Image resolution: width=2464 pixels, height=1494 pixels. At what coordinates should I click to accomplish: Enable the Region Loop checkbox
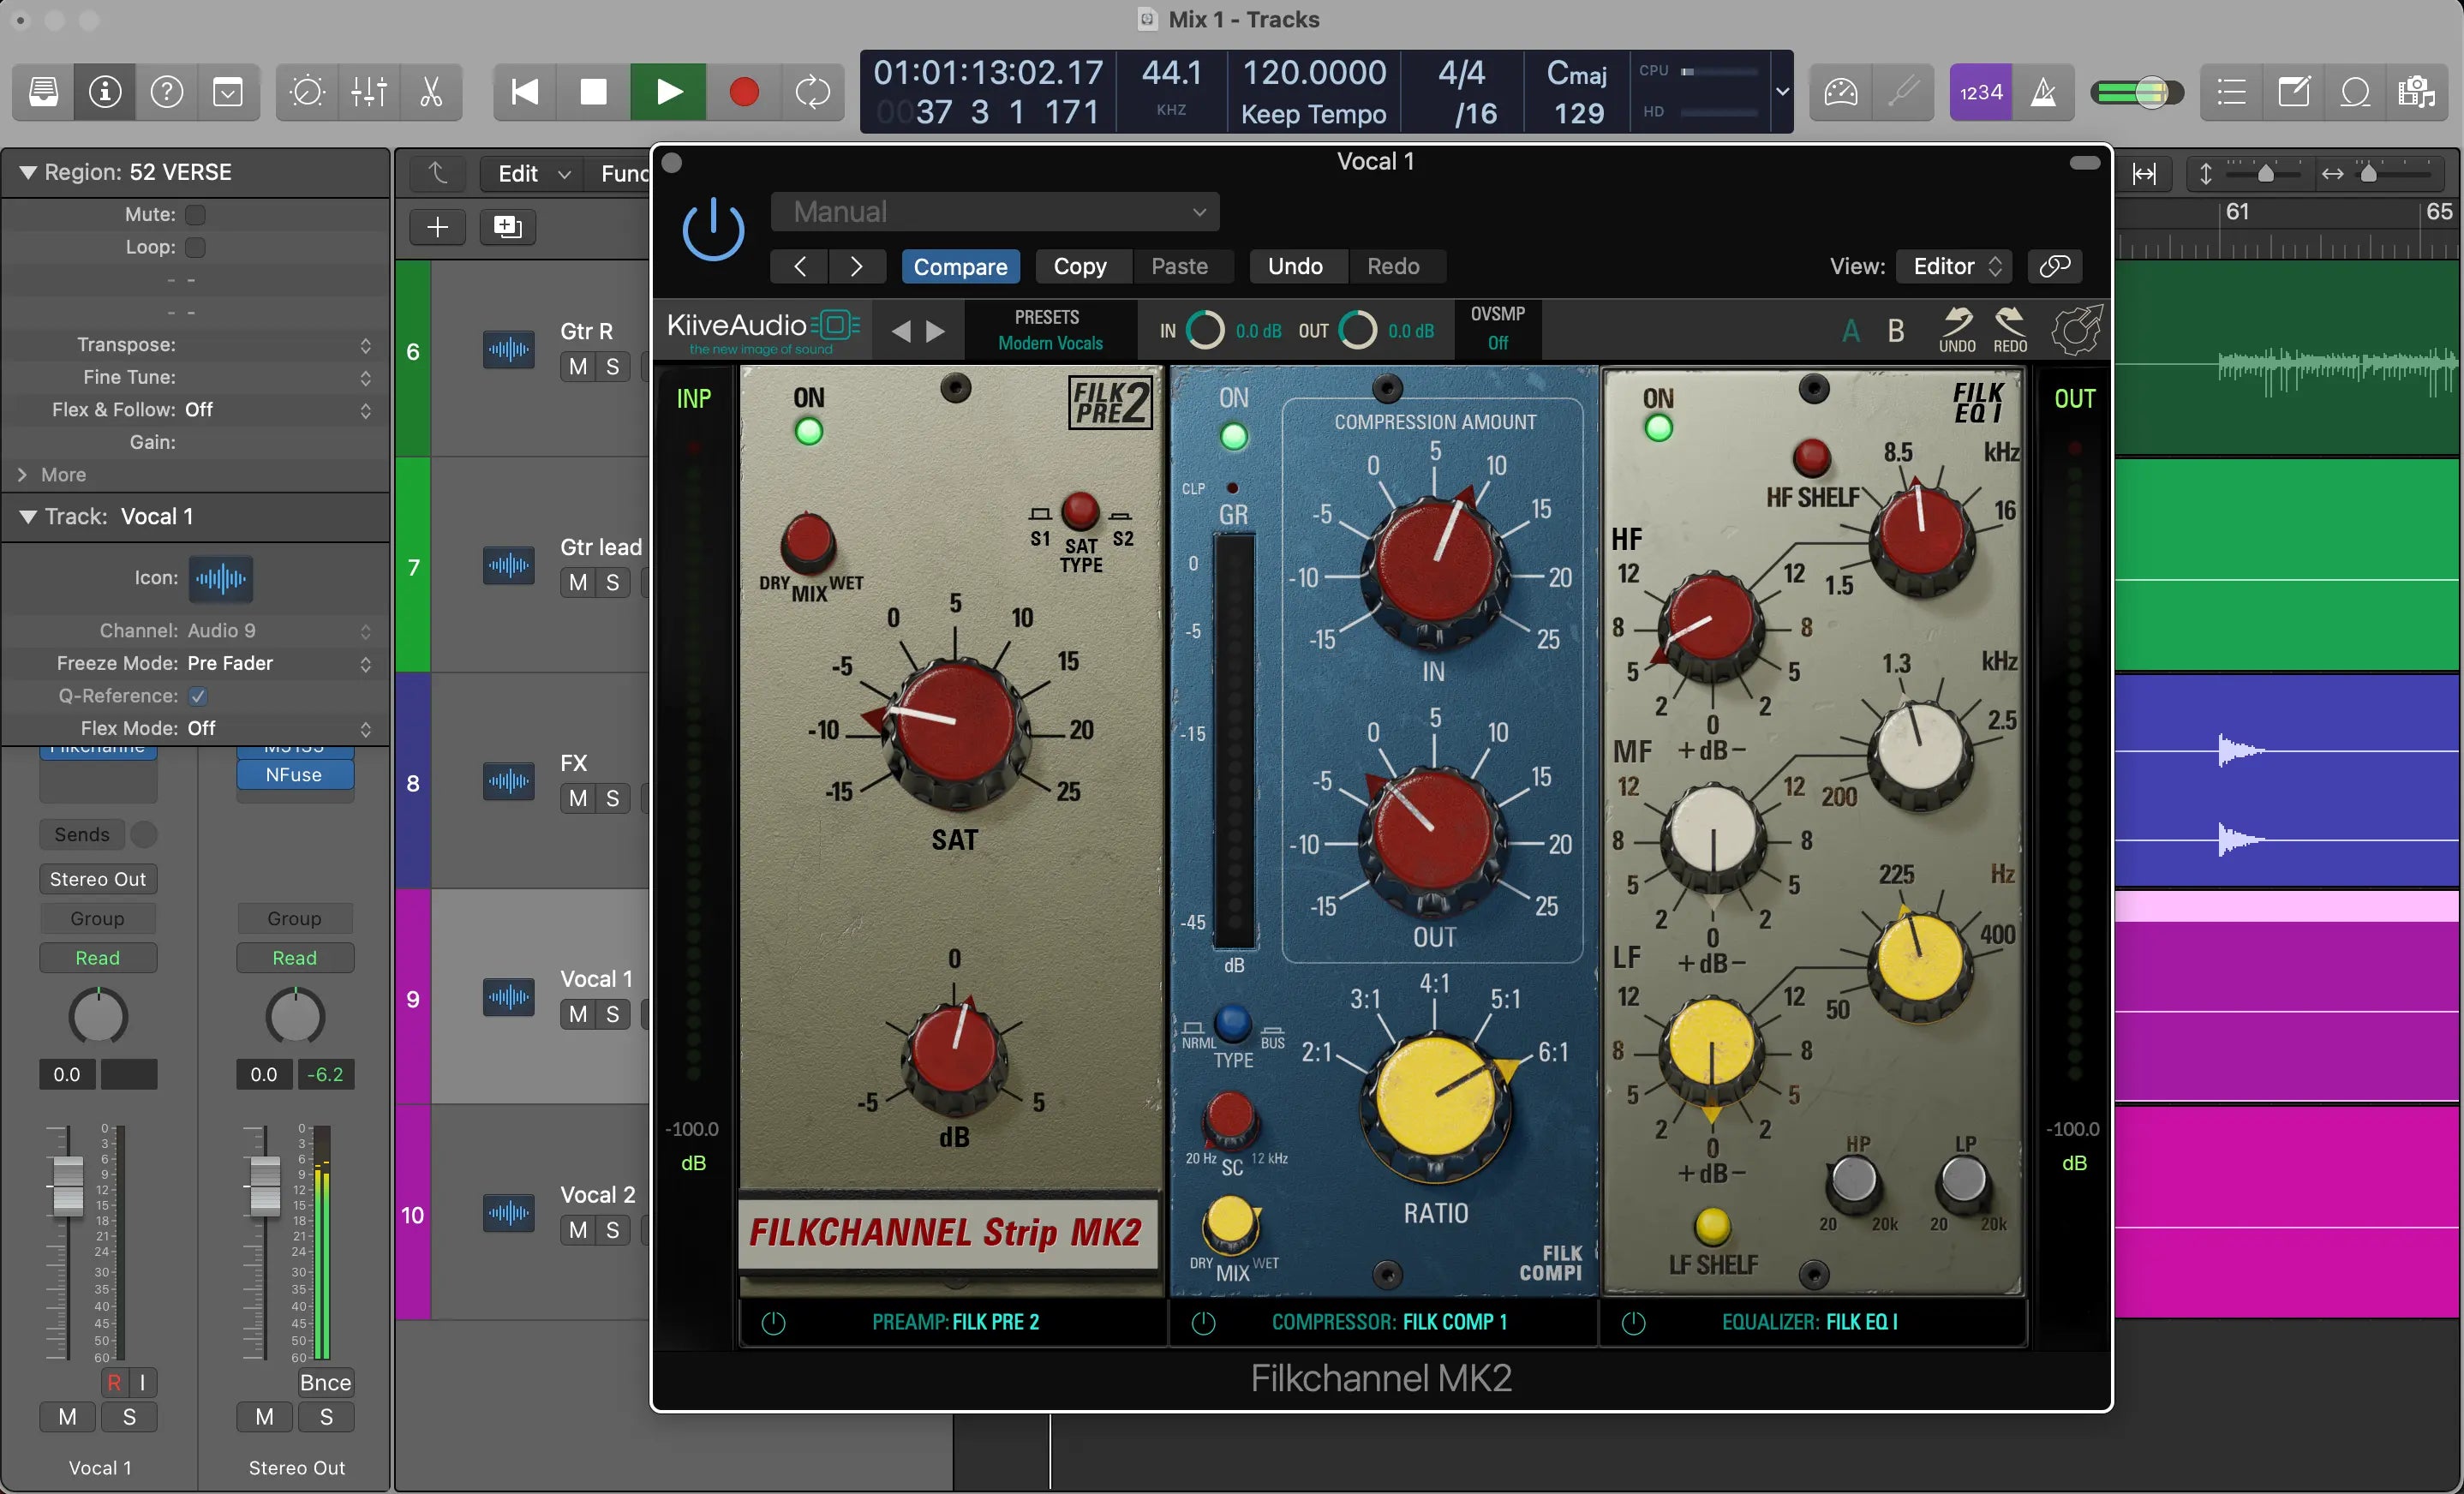196,247
